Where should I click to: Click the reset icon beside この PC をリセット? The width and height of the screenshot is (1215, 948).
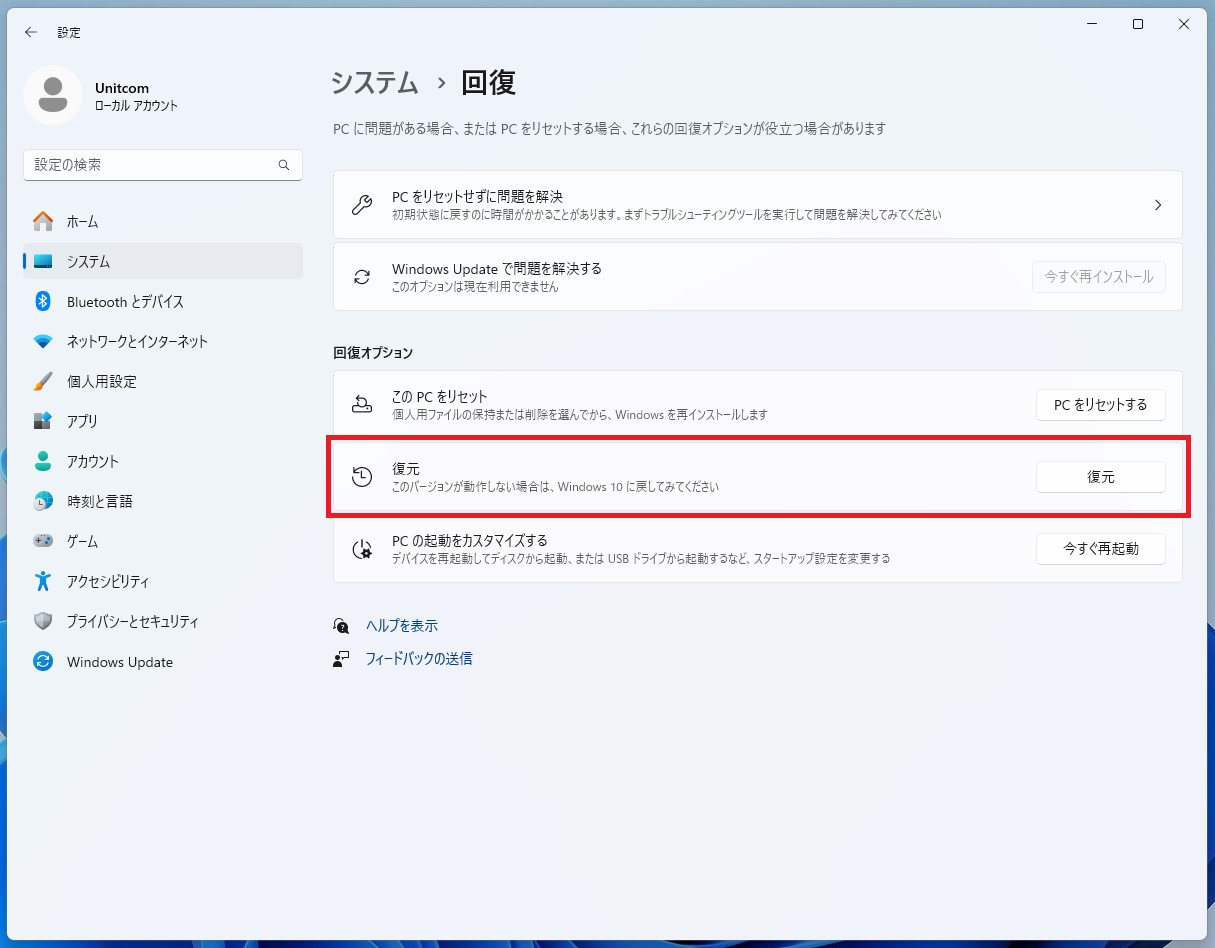(362, 405)
